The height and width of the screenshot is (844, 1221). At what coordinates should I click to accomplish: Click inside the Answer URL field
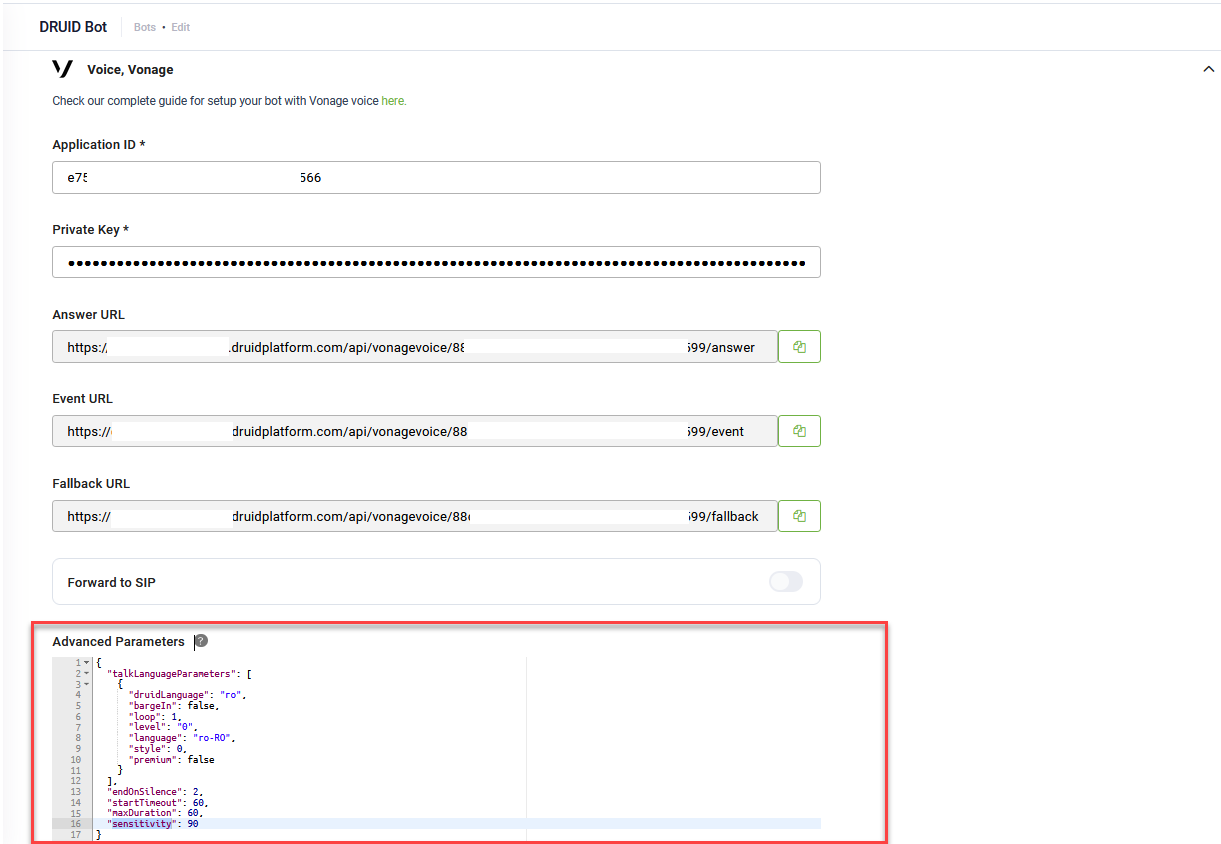(x=414, y=347)
